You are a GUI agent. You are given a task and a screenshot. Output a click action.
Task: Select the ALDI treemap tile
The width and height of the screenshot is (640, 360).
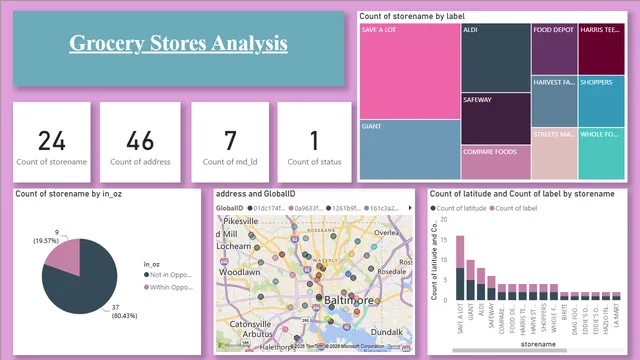click(496, 58)
